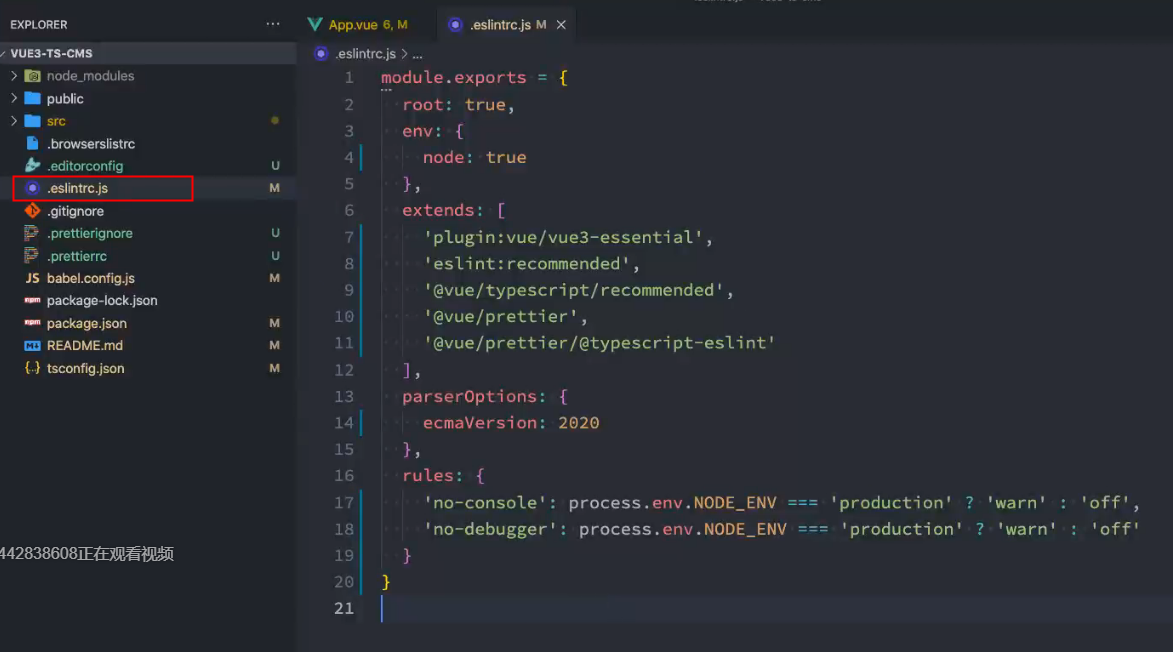Click the babel.config.js JS icon
The height and width of the screenshot is (652, 1173).
(x=32, y=278)
